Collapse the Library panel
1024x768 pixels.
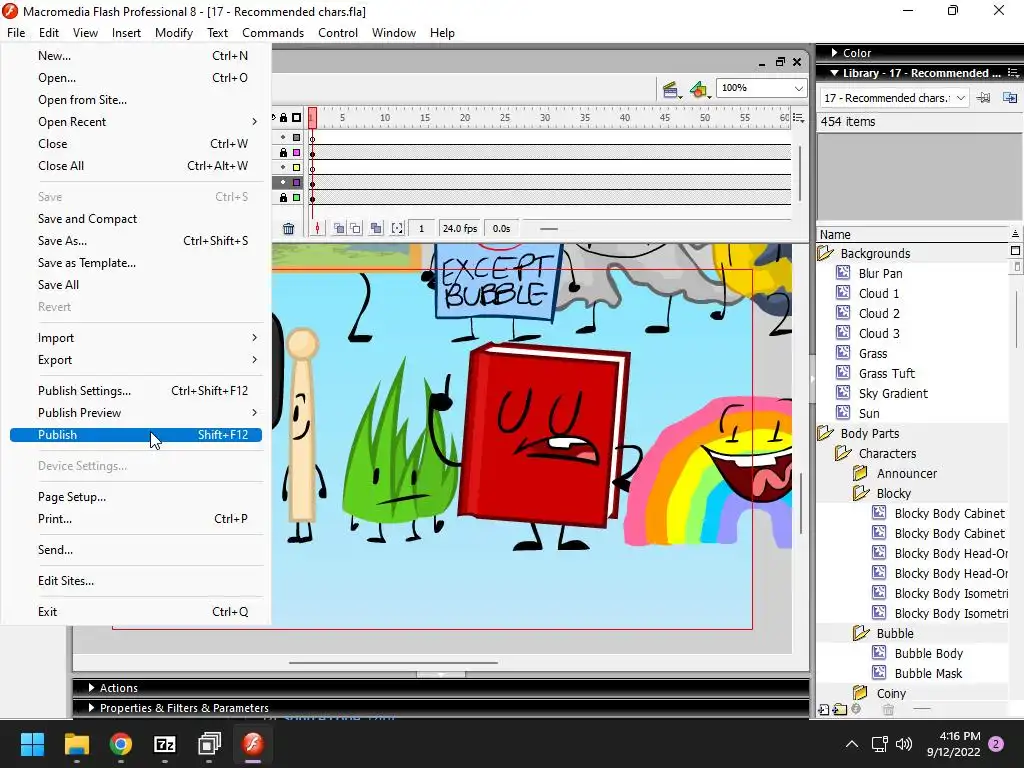[x=834, y=73]
